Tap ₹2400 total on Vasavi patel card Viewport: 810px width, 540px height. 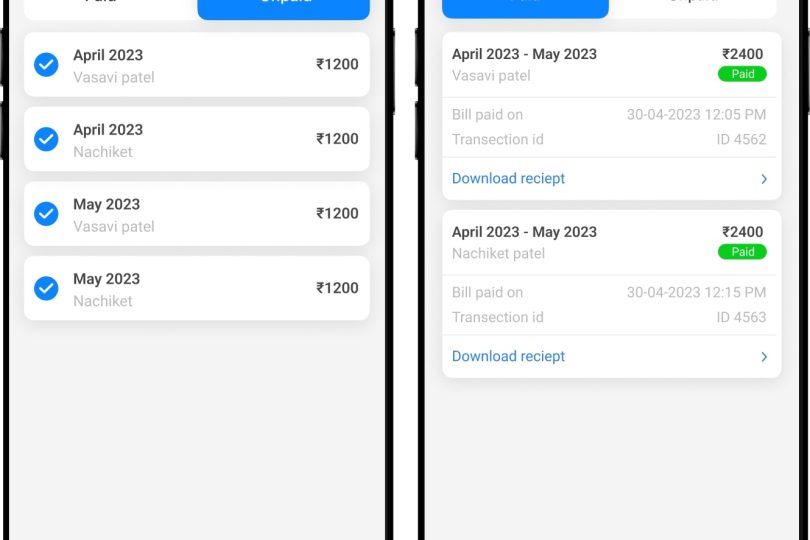742,55
